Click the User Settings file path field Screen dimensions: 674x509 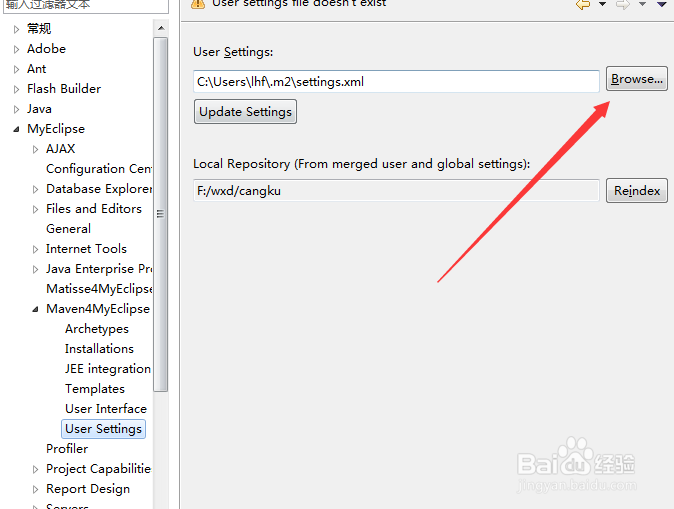point(396,81)
